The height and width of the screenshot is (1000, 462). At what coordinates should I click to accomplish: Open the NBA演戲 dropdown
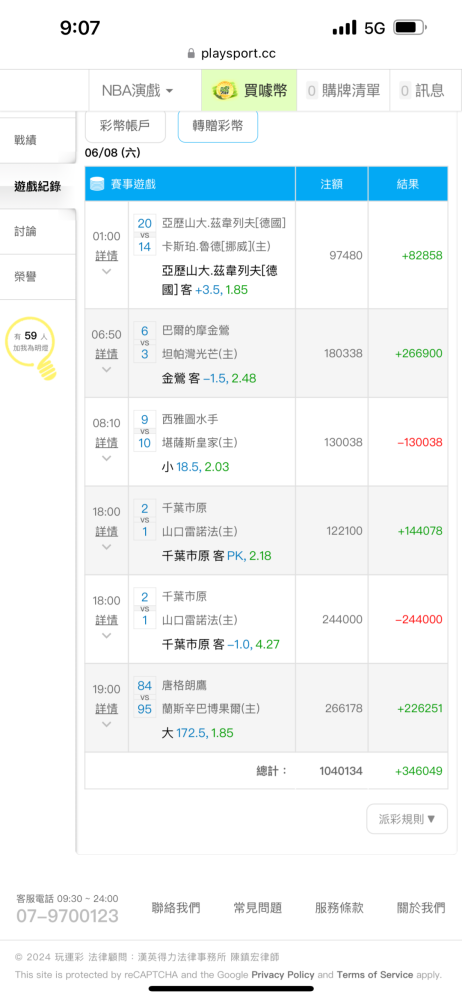click(137, 91)
